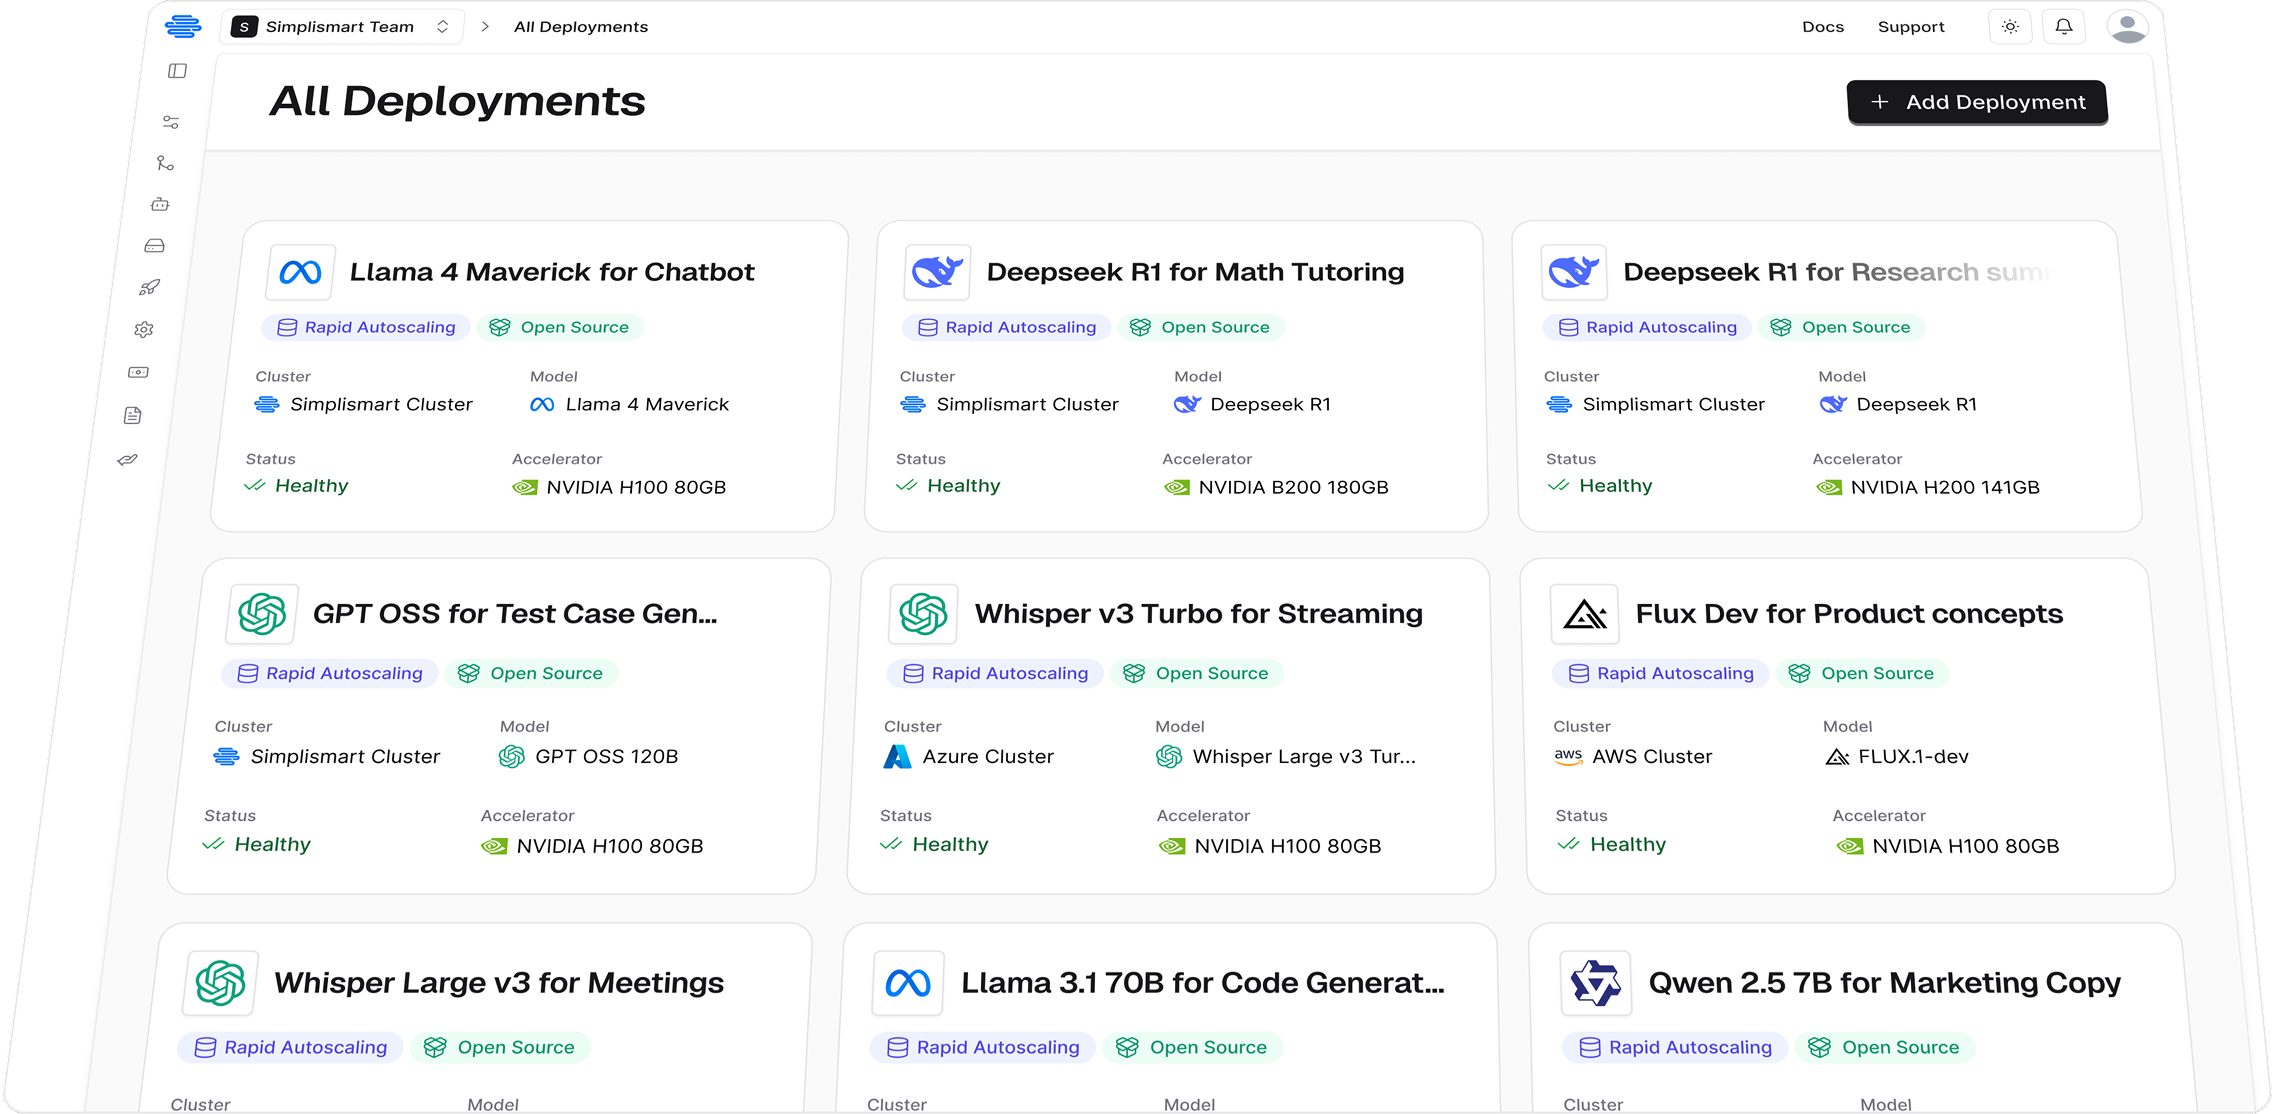Click Open Source tag on Whisper Large Meetings card
2274x1114 pixels.
coord(500,1047)
